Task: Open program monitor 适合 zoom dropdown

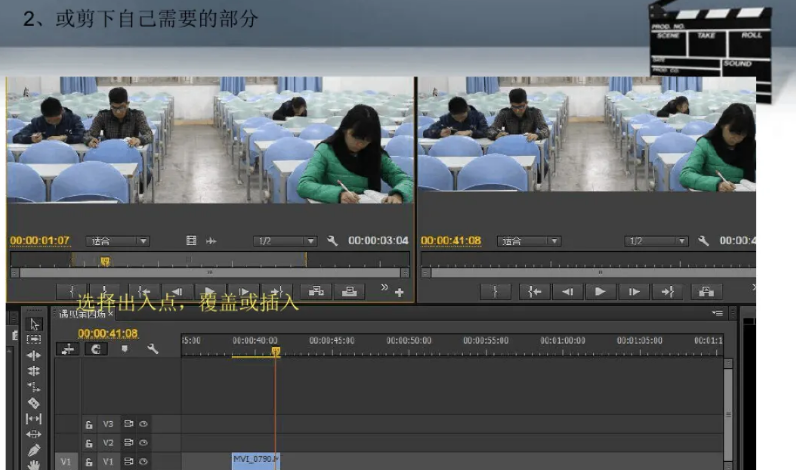Action: [x=529, y=241]
